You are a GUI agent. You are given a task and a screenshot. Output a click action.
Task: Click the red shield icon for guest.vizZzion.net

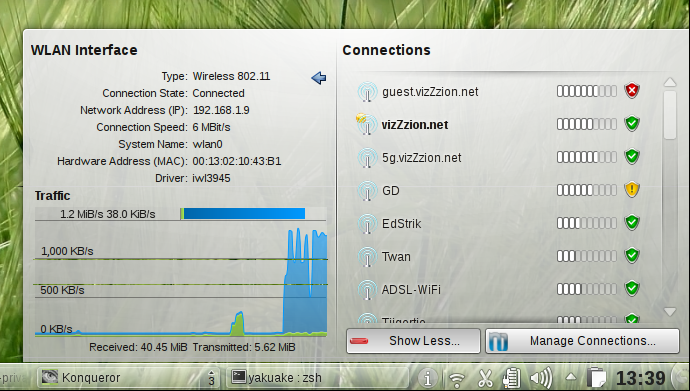632,91
